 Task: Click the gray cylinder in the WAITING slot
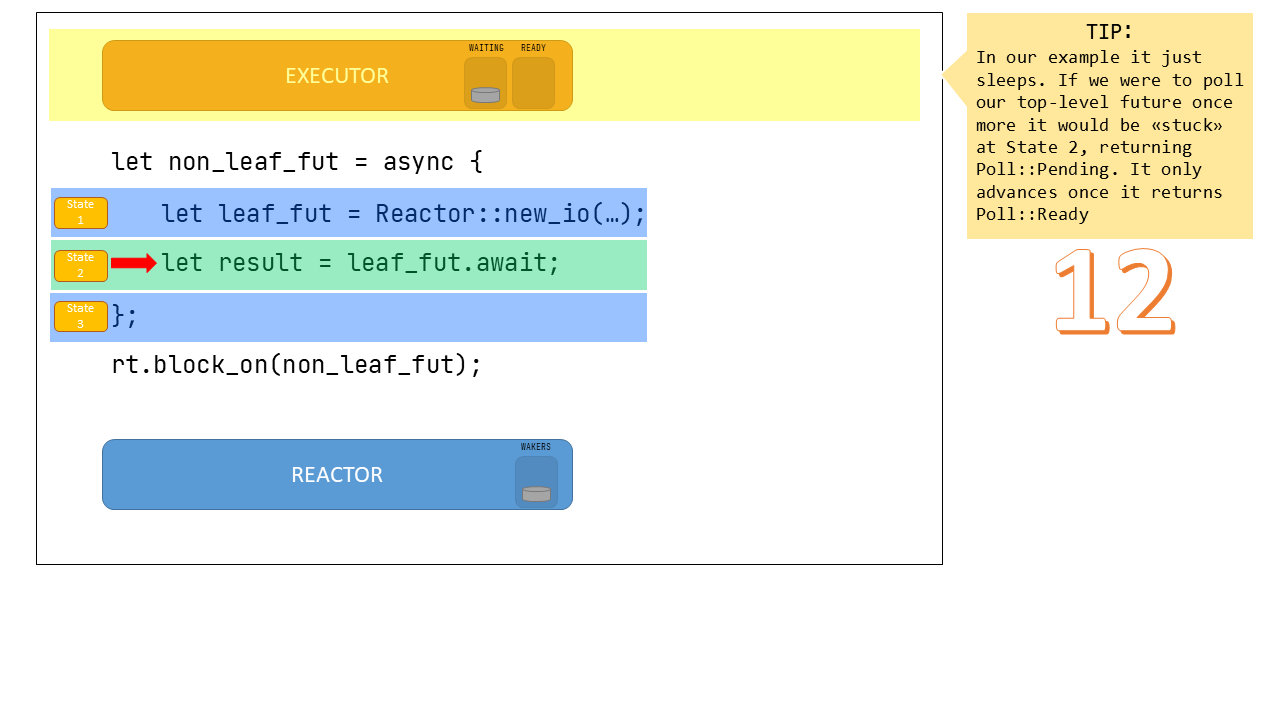click(x=485, y=95)
